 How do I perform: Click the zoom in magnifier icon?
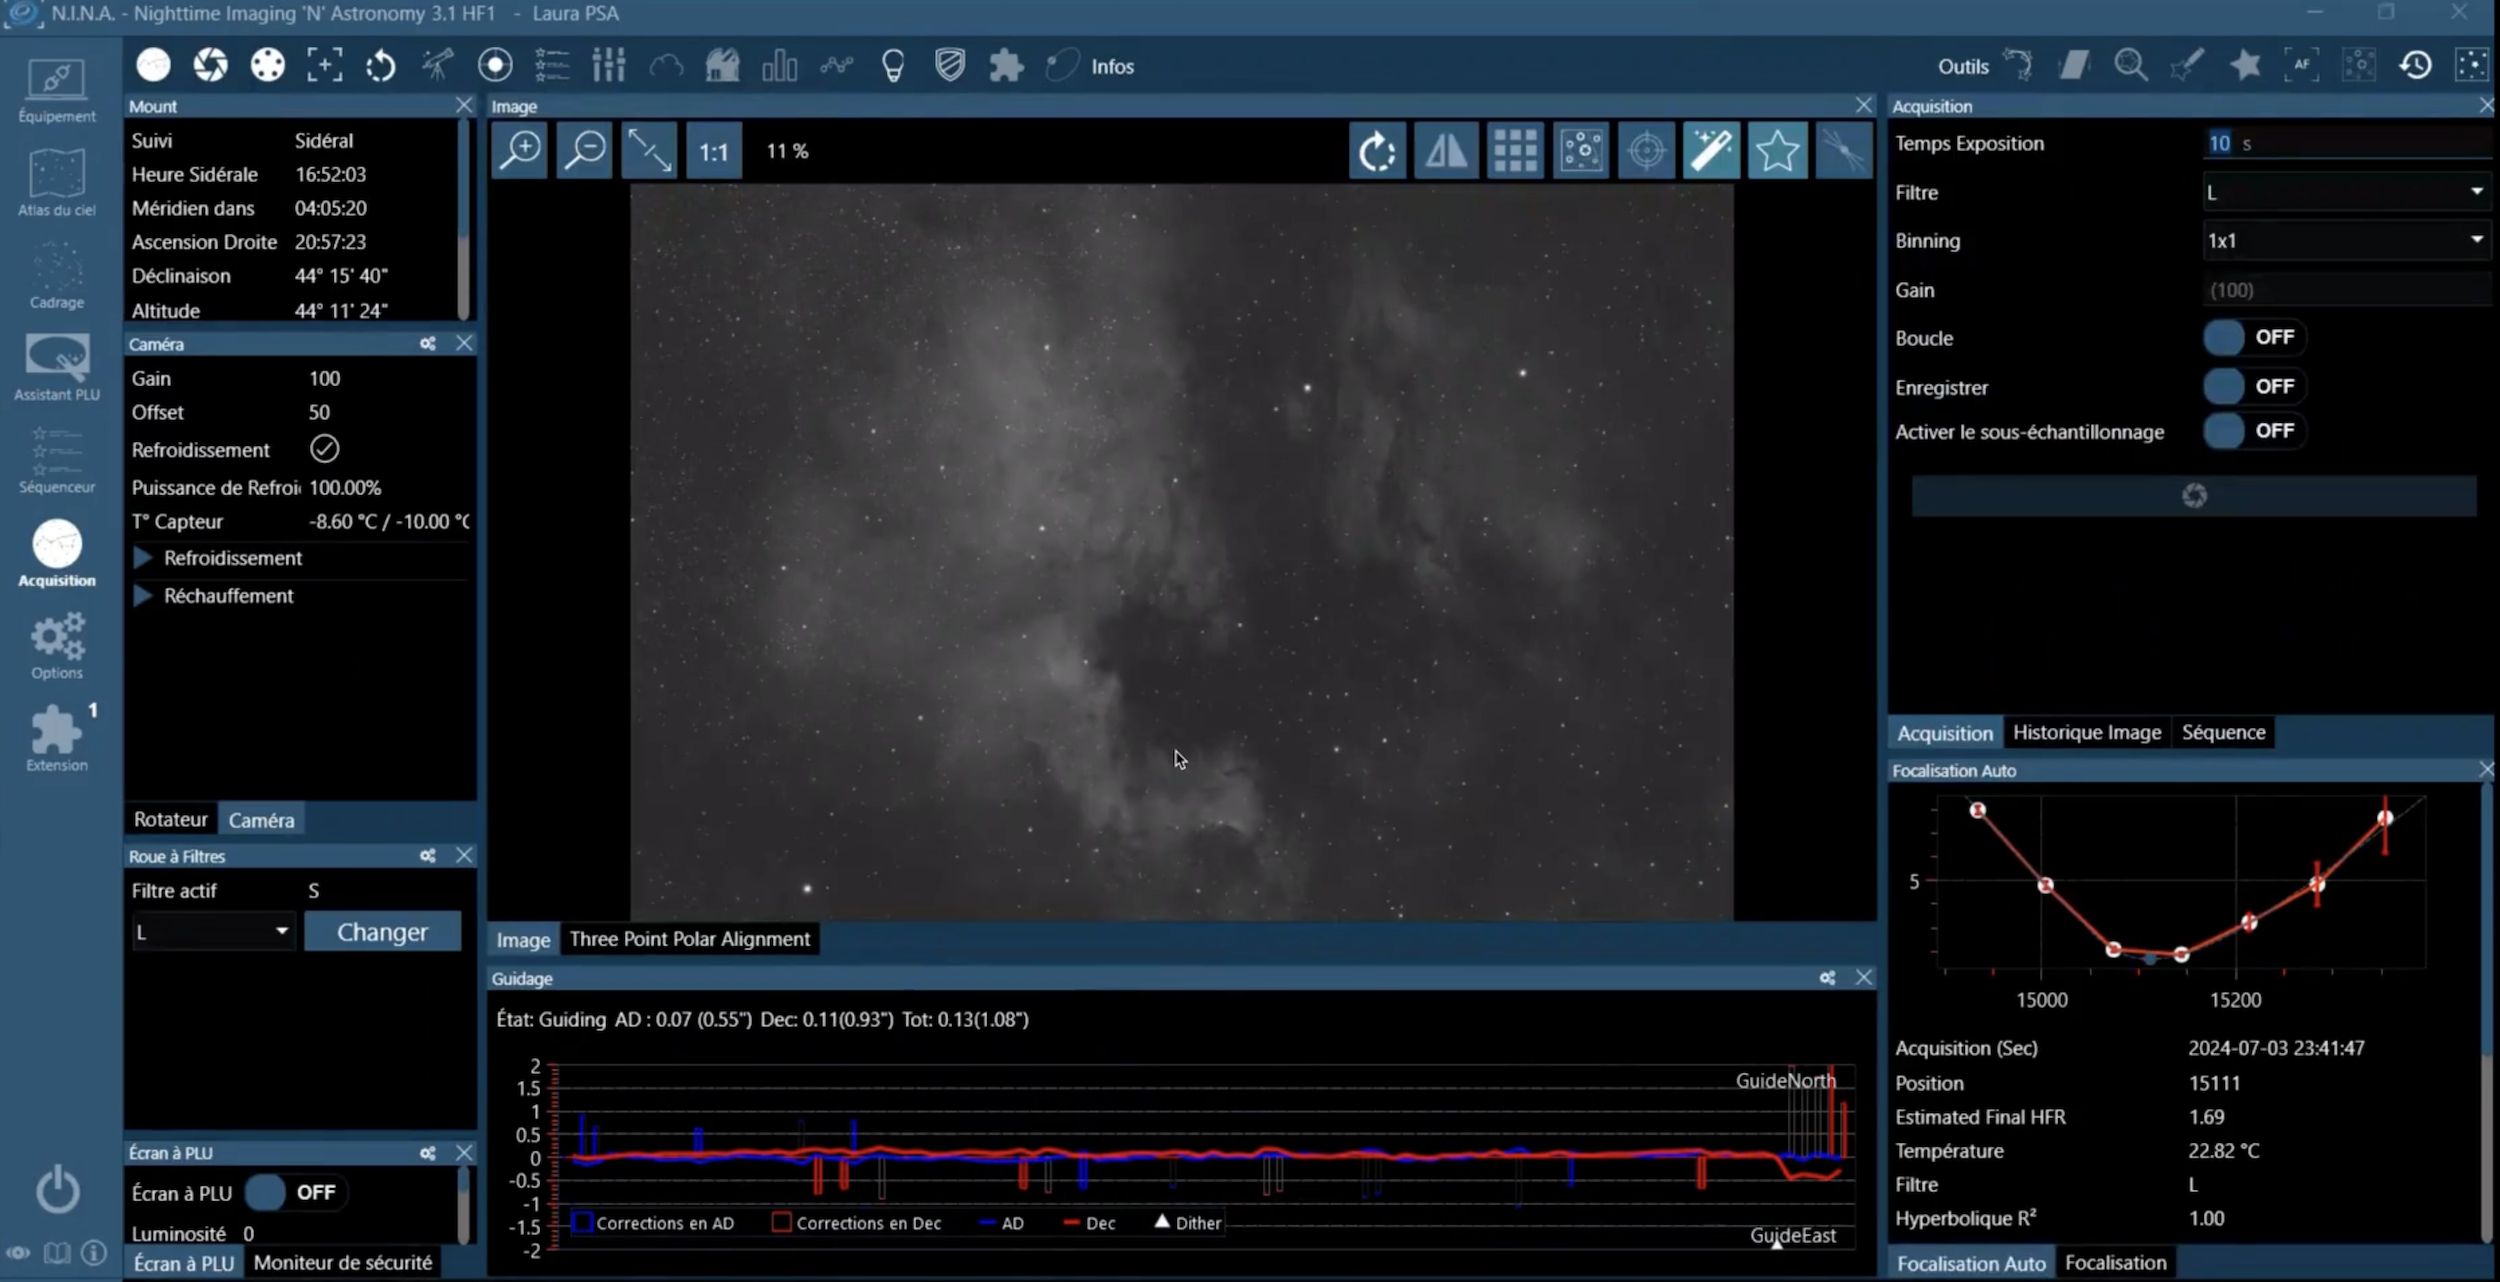tap(520, 151)
